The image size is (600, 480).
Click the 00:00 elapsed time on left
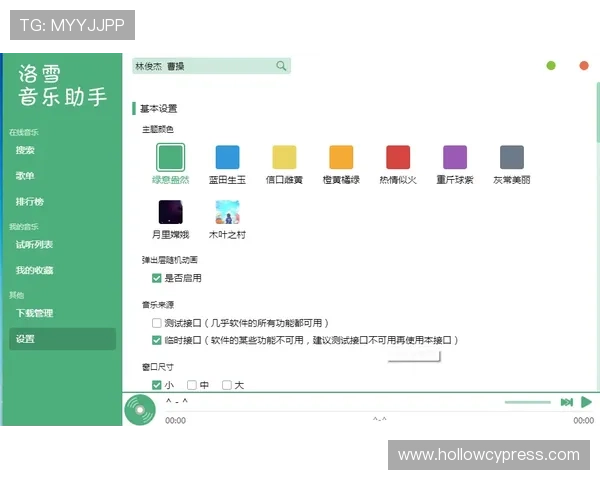click(x=175, y=420)
